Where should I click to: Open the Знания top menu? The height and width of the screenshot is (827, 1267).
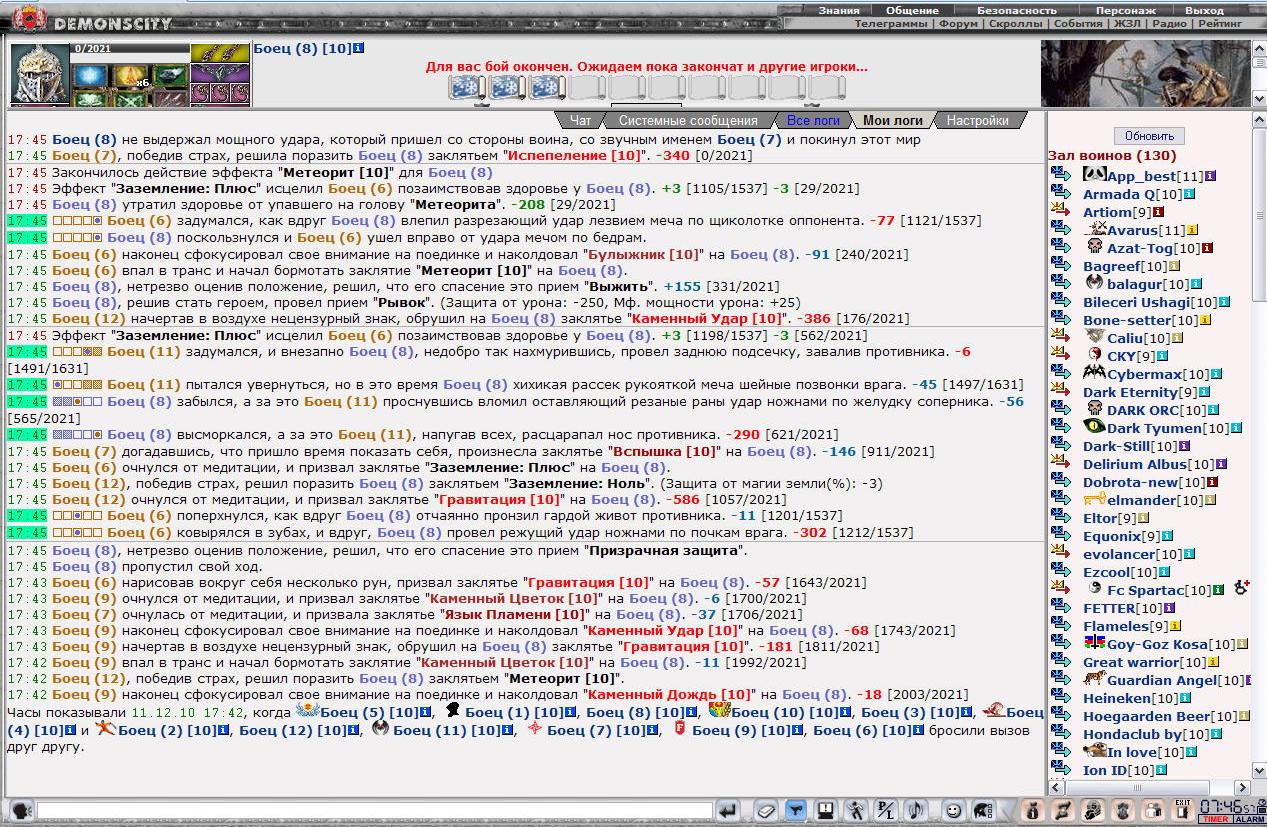pos(838,10)
